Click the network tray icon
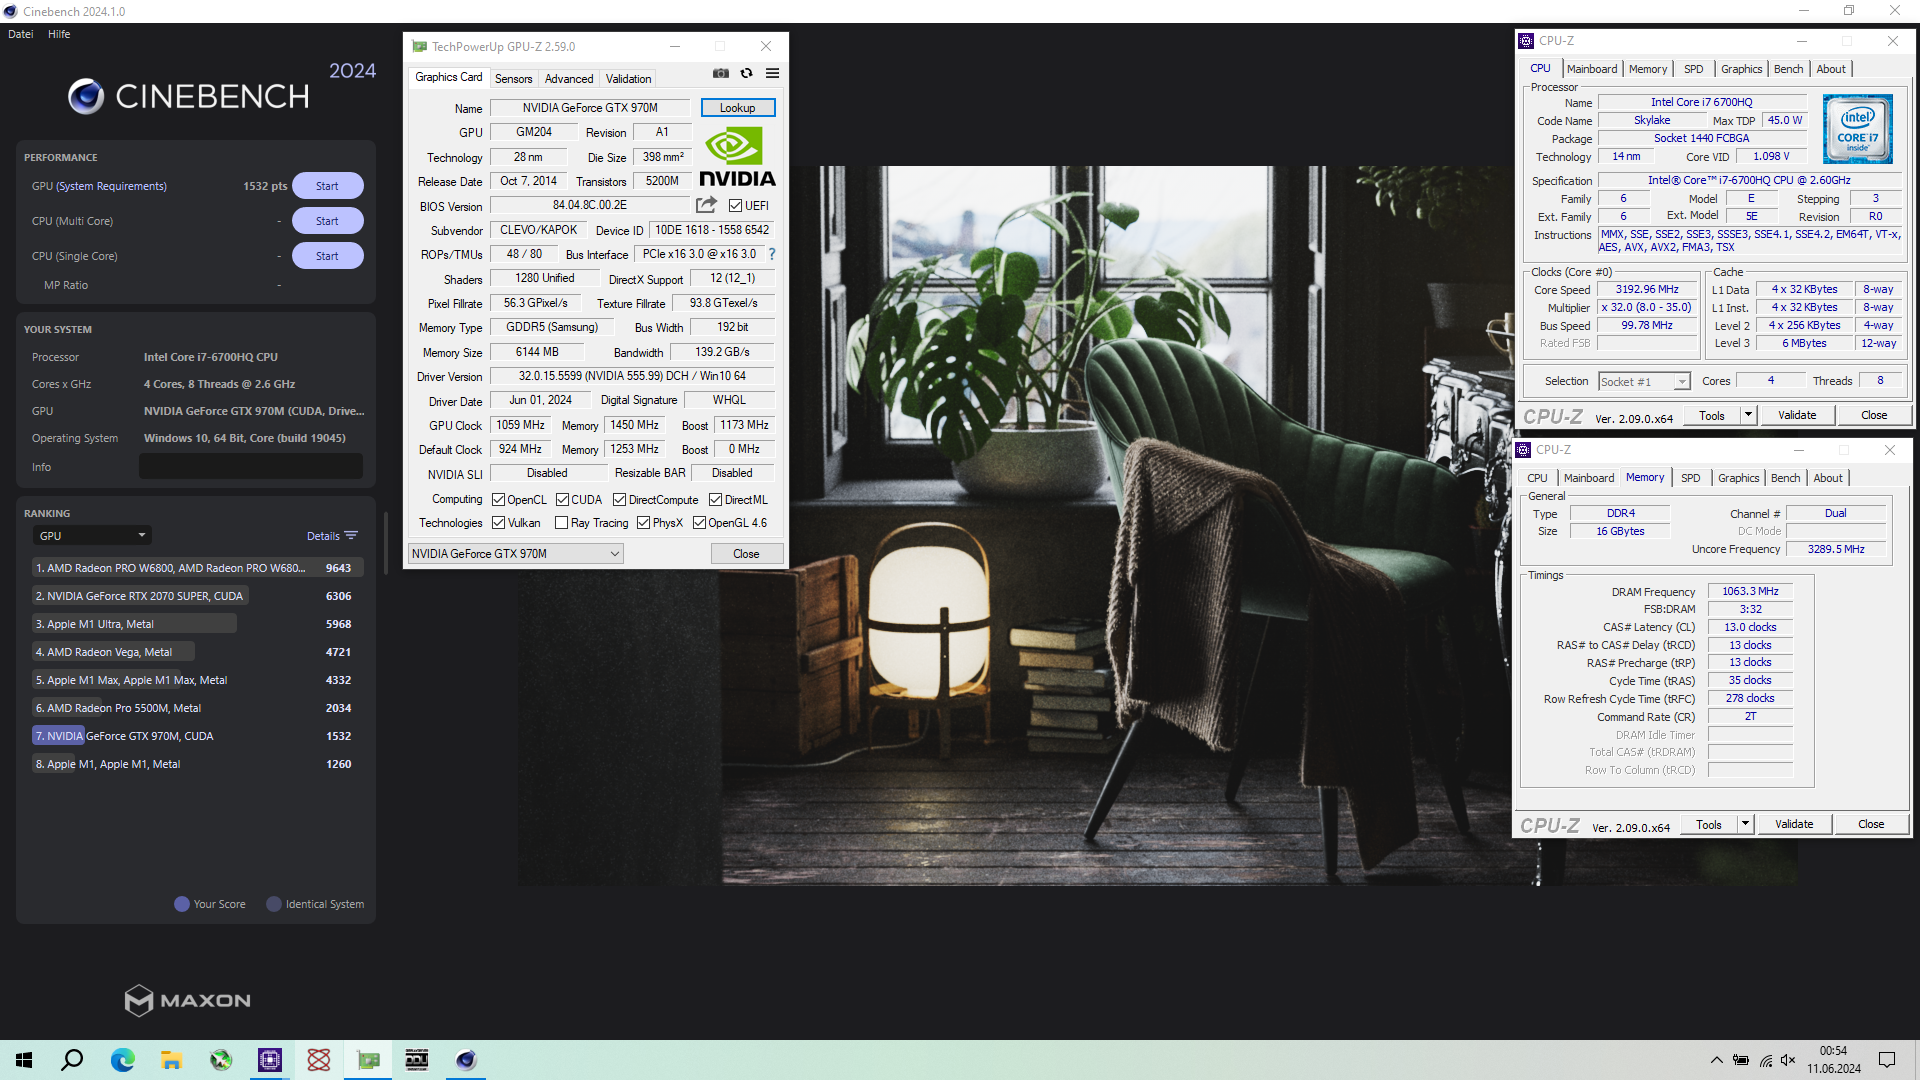This screenshot has height=1080, width=1920. 1765,1060
